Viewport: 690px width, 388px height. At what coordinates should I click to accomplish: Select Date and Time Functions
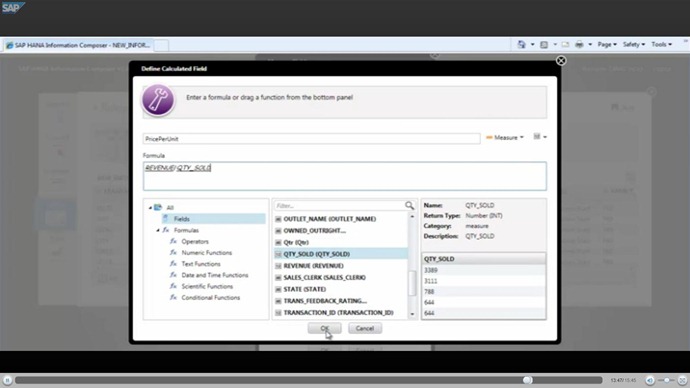pyautogui.click(x=215, y=275)
